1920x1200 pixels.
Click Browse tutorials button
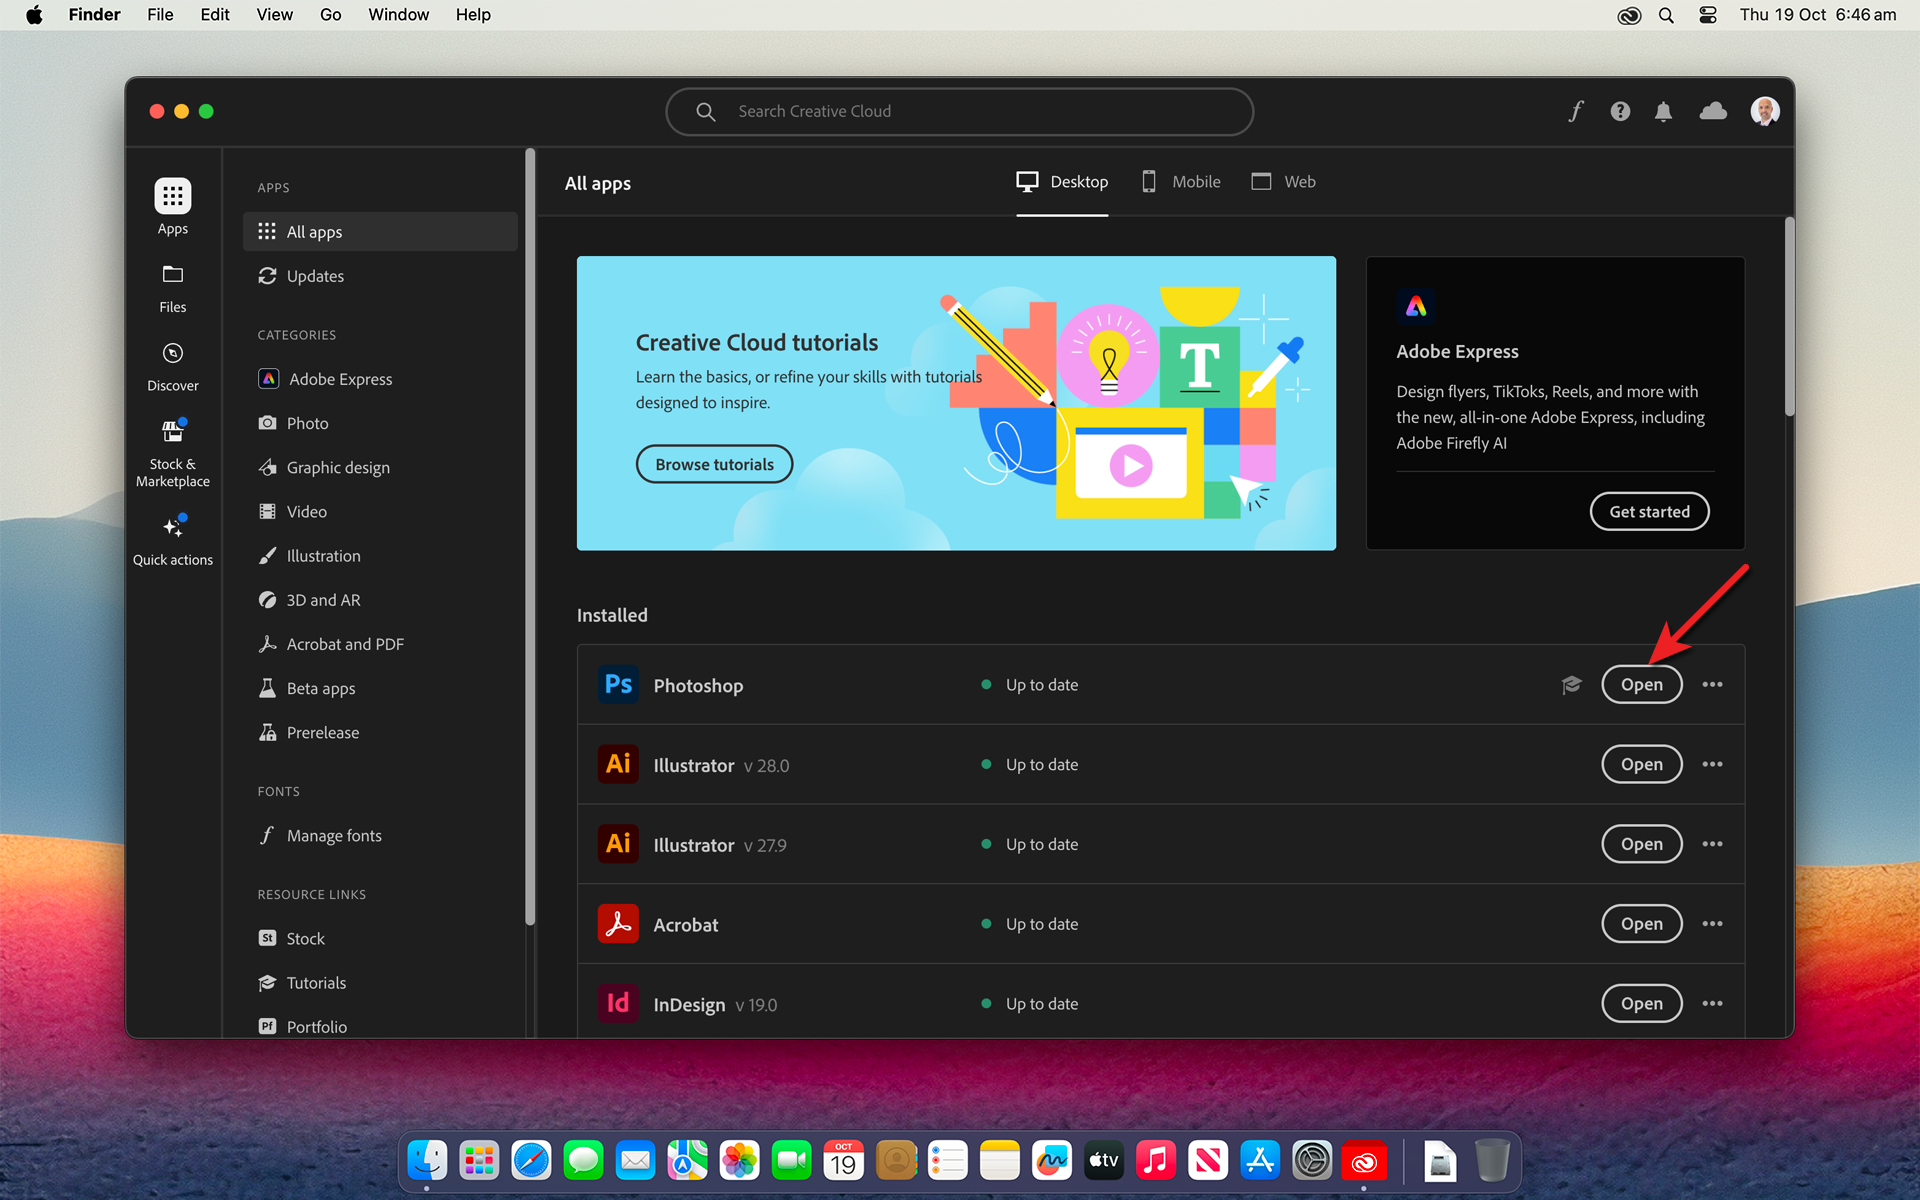[715, 465]
